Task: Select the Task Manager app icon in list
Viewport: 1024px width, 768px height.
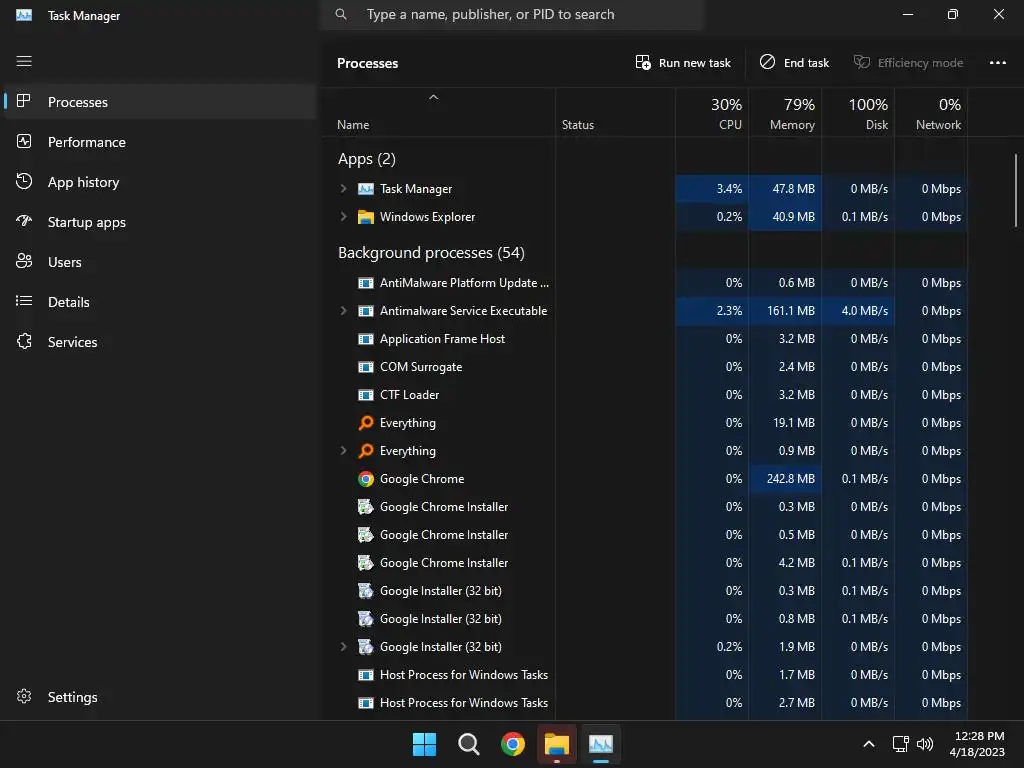Action: (366, 189)
